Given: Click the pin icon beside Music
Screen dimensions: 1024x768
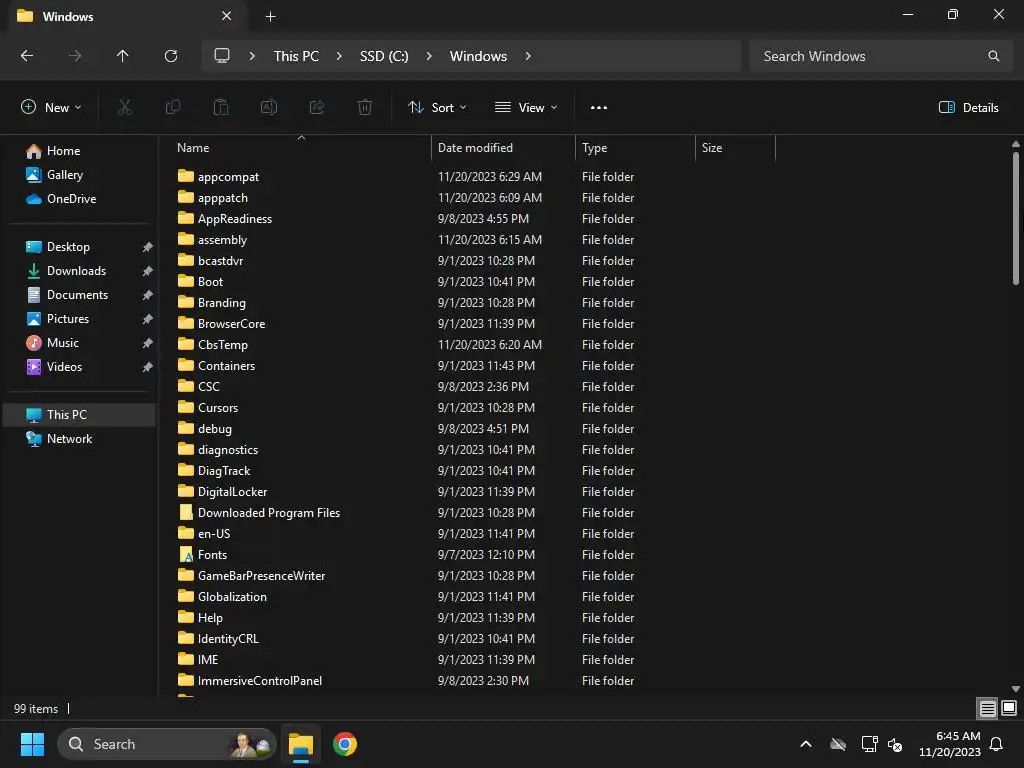Looking at the screenshot, I should (x=148, y=343).
